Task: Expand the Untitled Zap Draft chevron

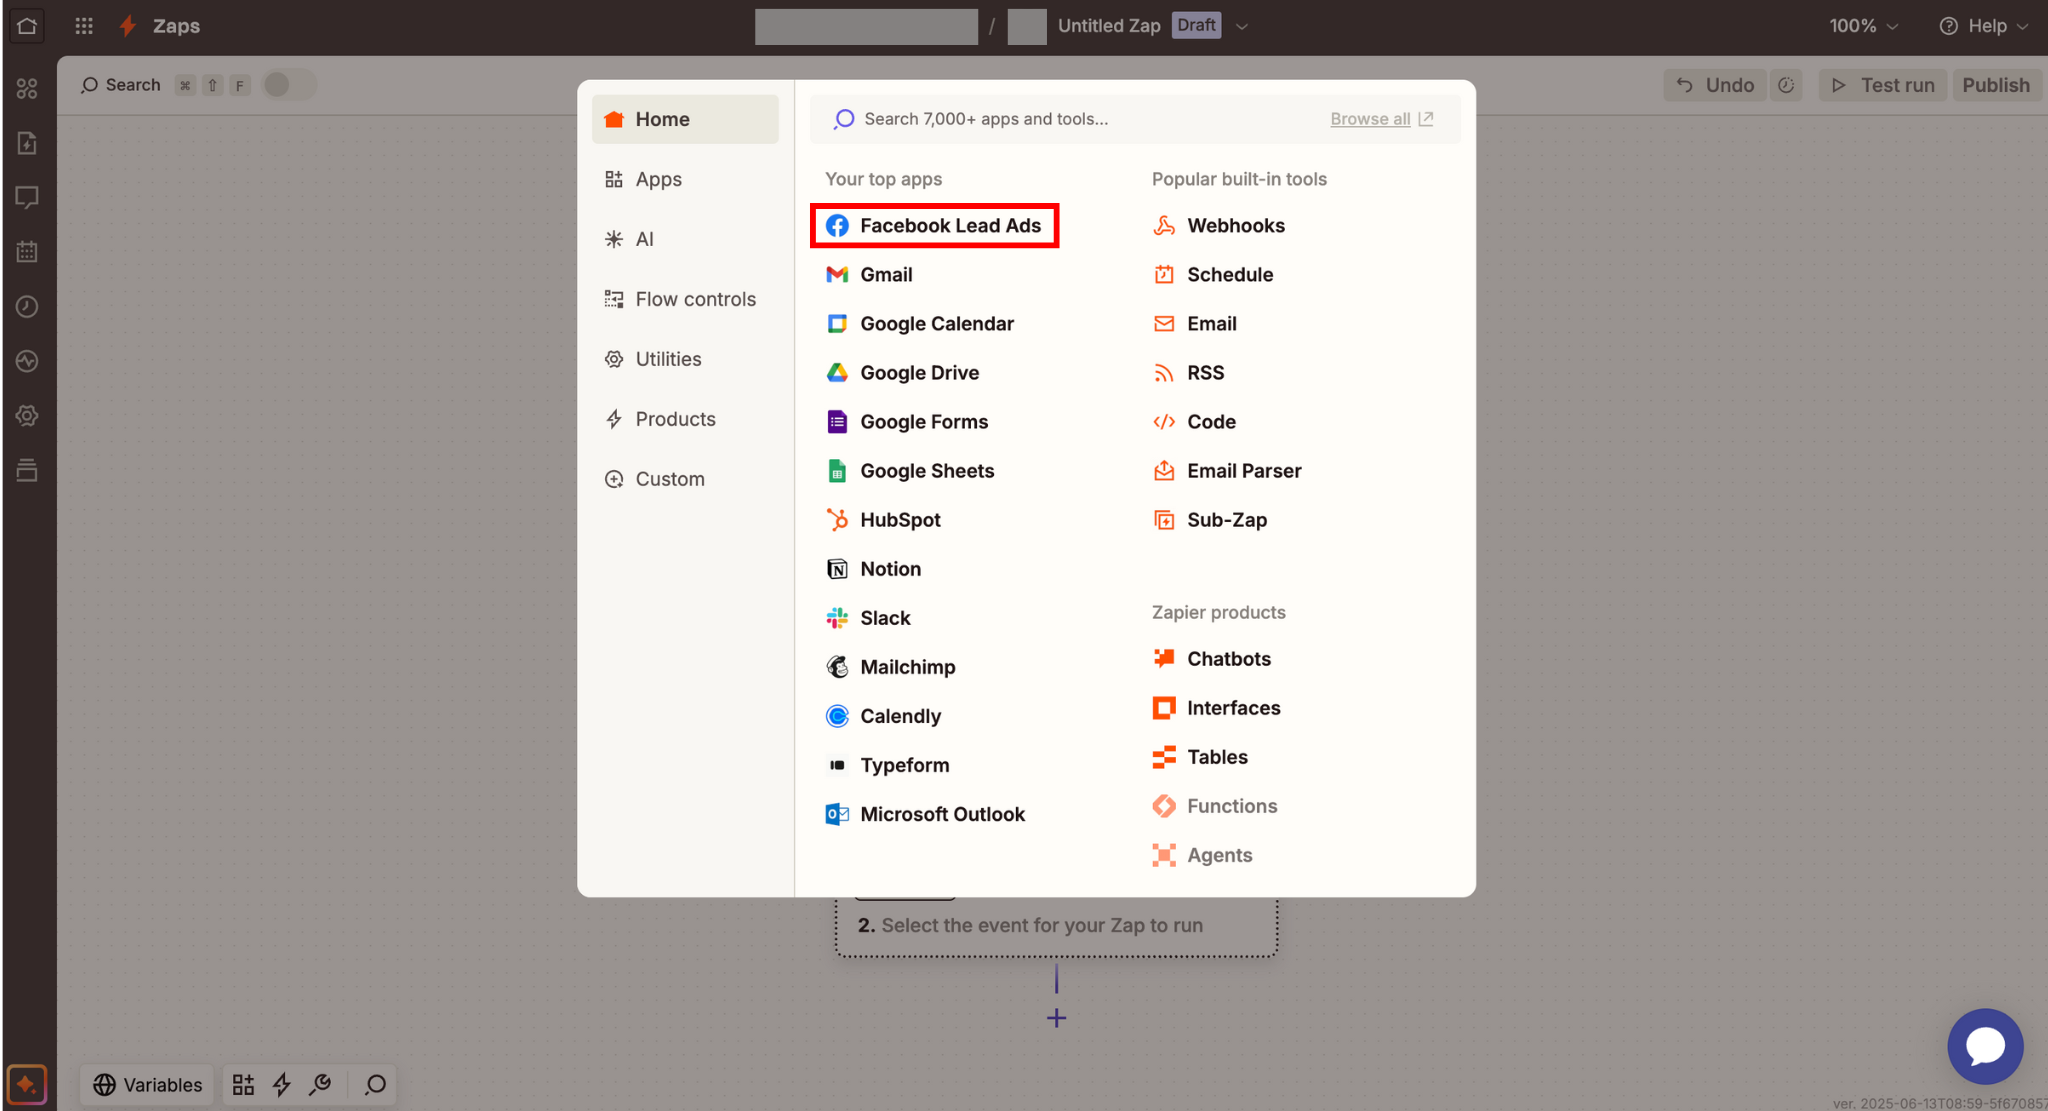Action: click(x=1242, y=26)
